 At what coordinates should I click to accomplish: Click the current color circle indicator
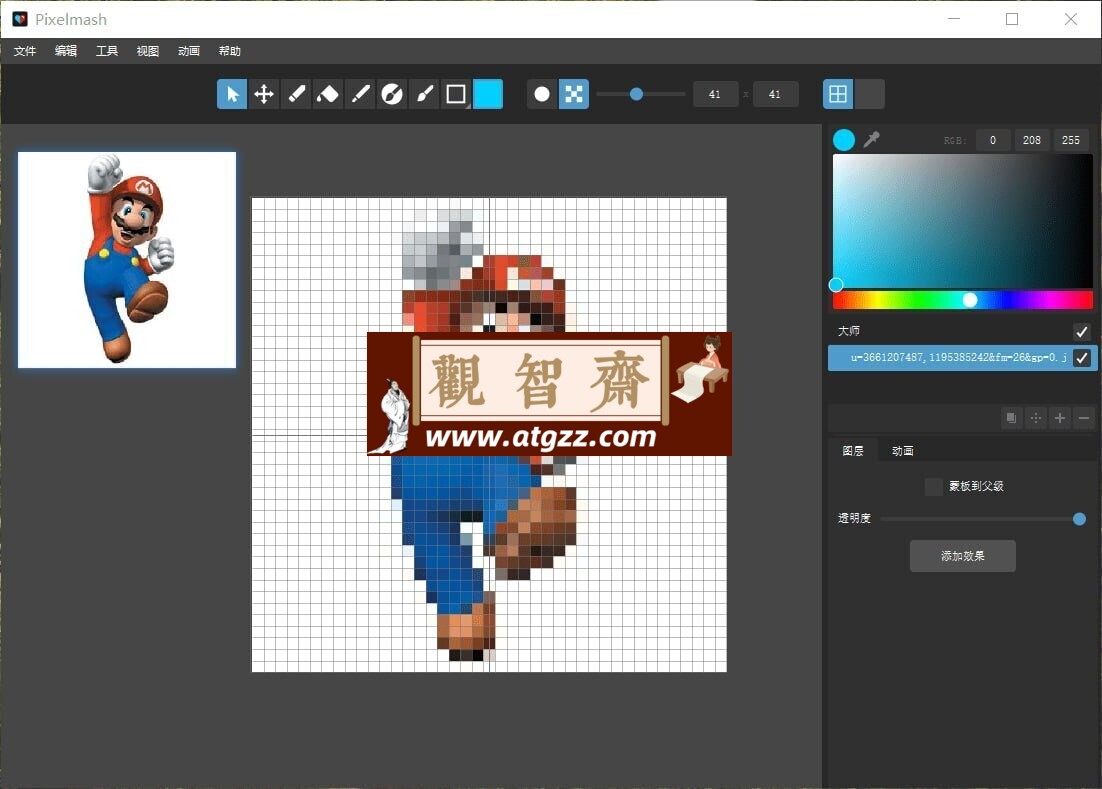844,140
